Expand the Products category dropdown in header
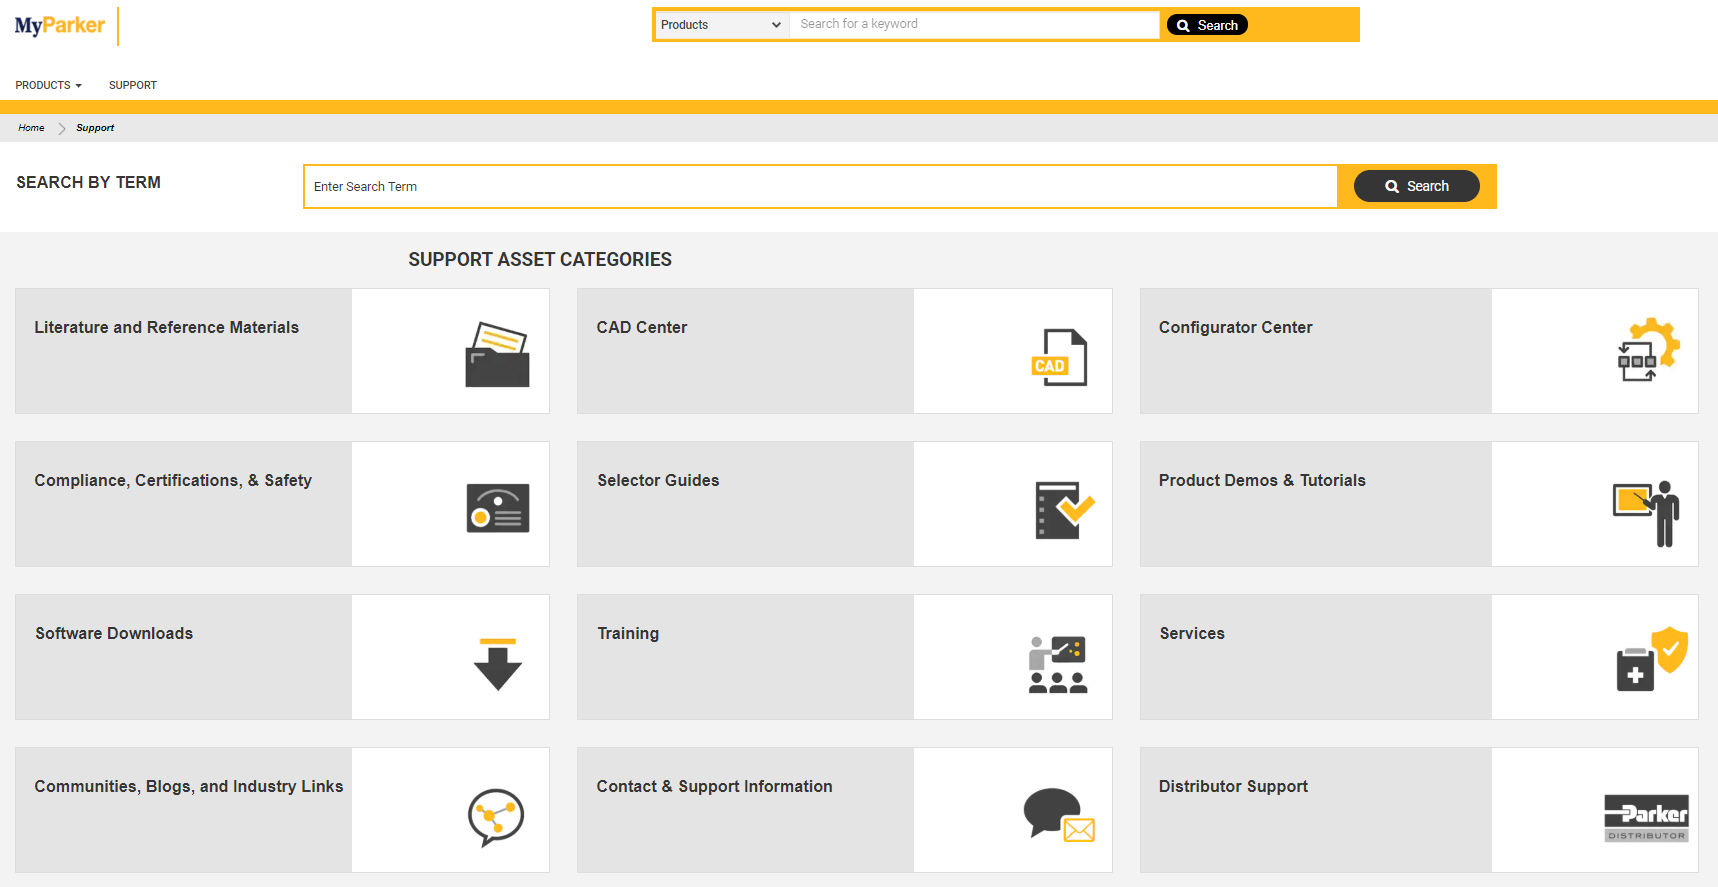1718x887 pixels. (x=721, y=25)
